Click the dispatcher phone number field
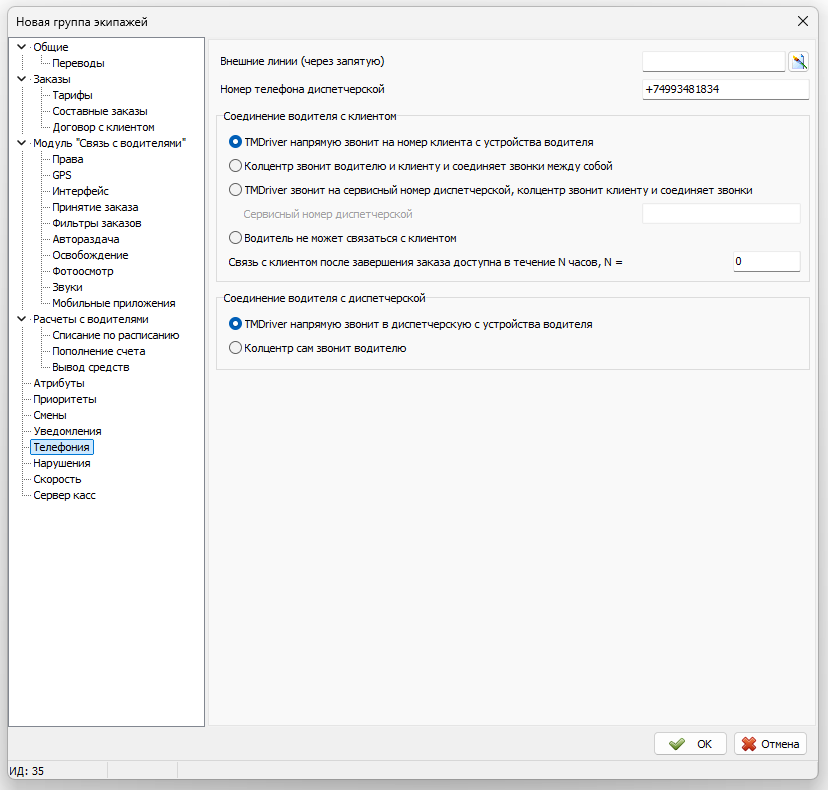The image size is (828, 790). [x=726, y=89]
